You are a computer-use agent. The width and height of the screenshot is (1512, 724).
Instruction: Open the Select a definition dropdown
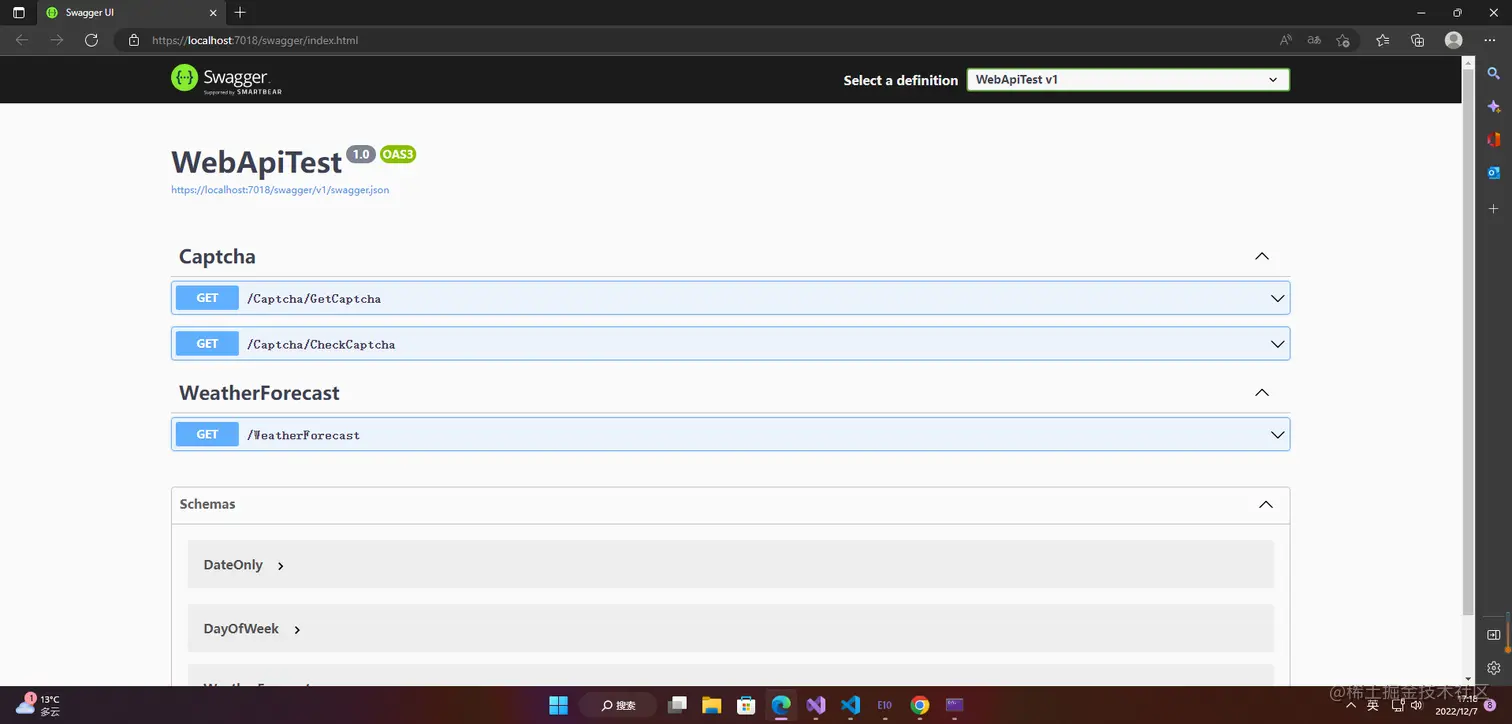click(x=1128, y=80)
